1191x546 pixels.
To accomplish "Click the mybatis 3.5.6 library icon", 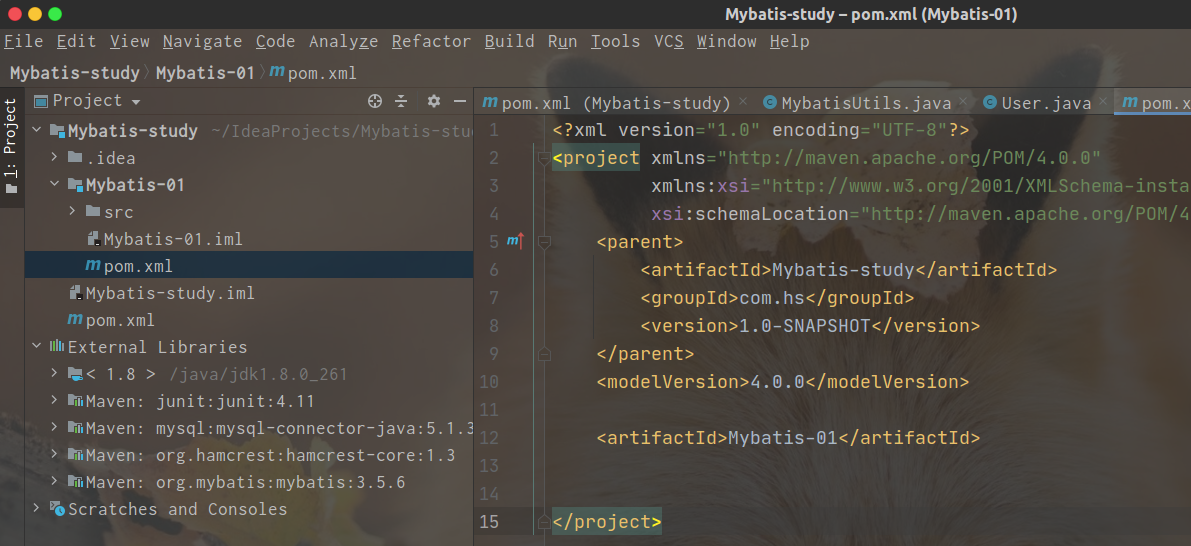I will [x=75, y=482].
